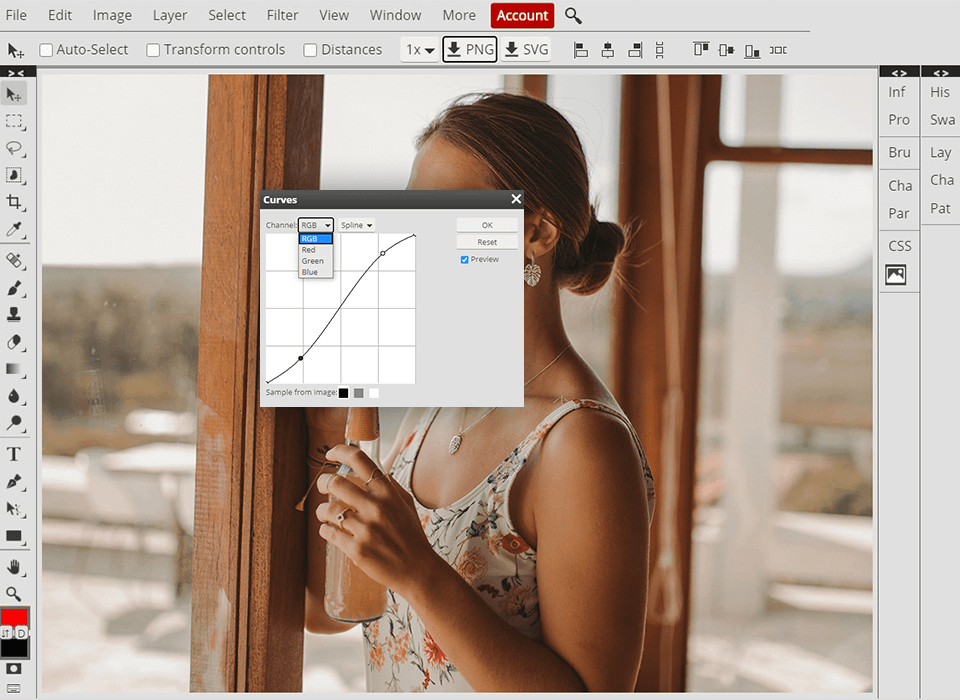The width and height of the screenshot is (960, 700).
Task: Enable Auto-Select in the options bar
Action: click(x=44, y=49)
